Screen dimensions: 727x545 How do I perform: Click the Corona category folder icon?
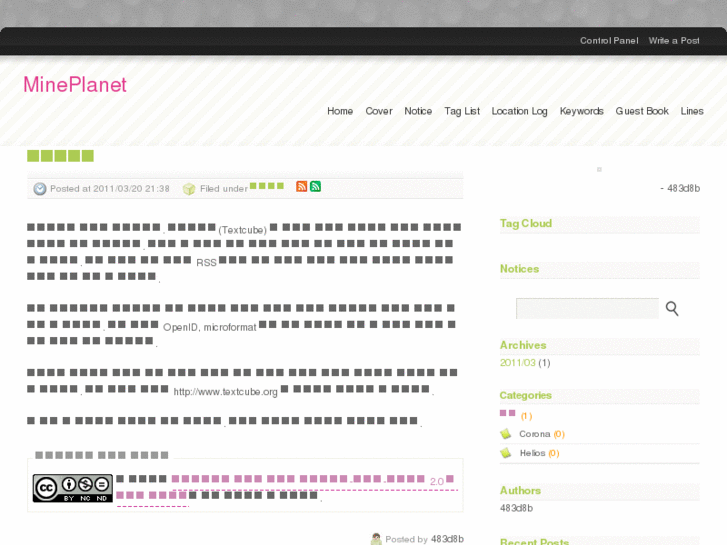point(505,434)
